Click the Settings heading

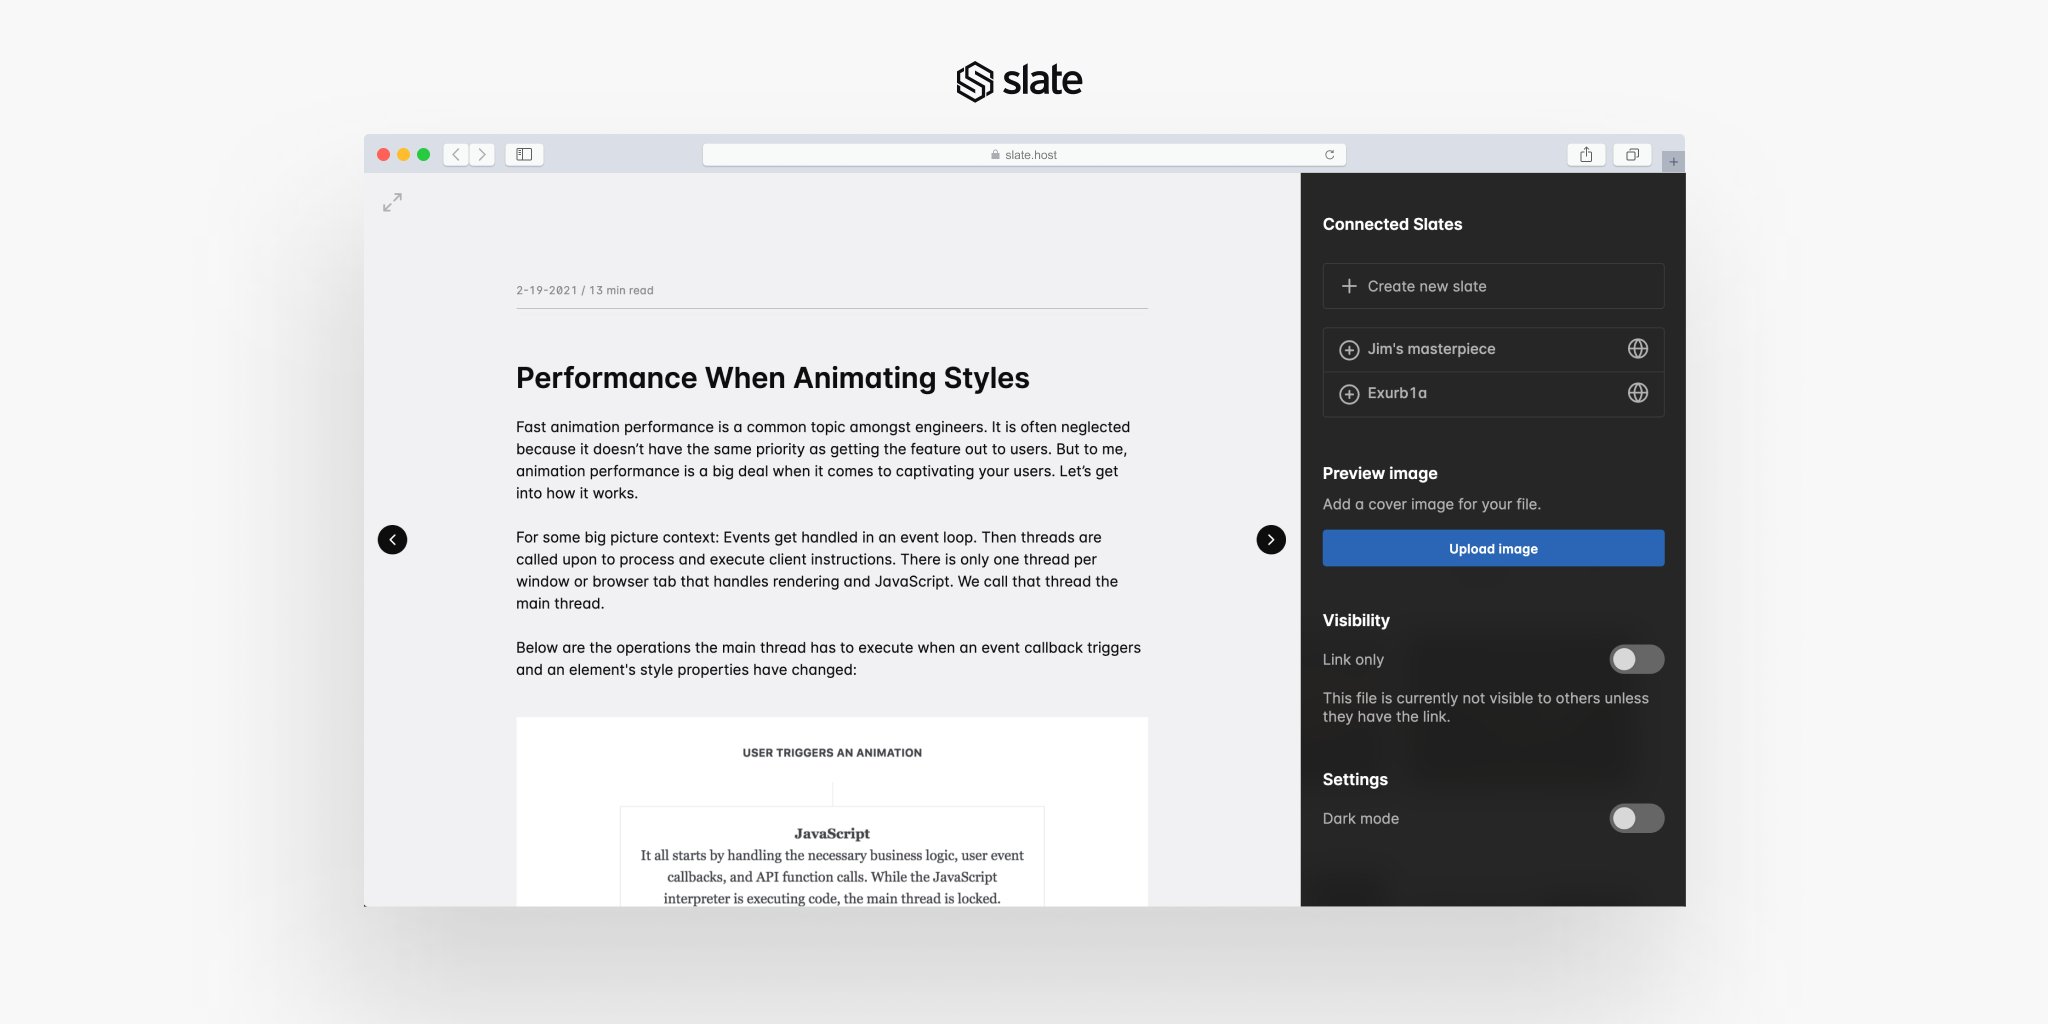(1355, 779)
